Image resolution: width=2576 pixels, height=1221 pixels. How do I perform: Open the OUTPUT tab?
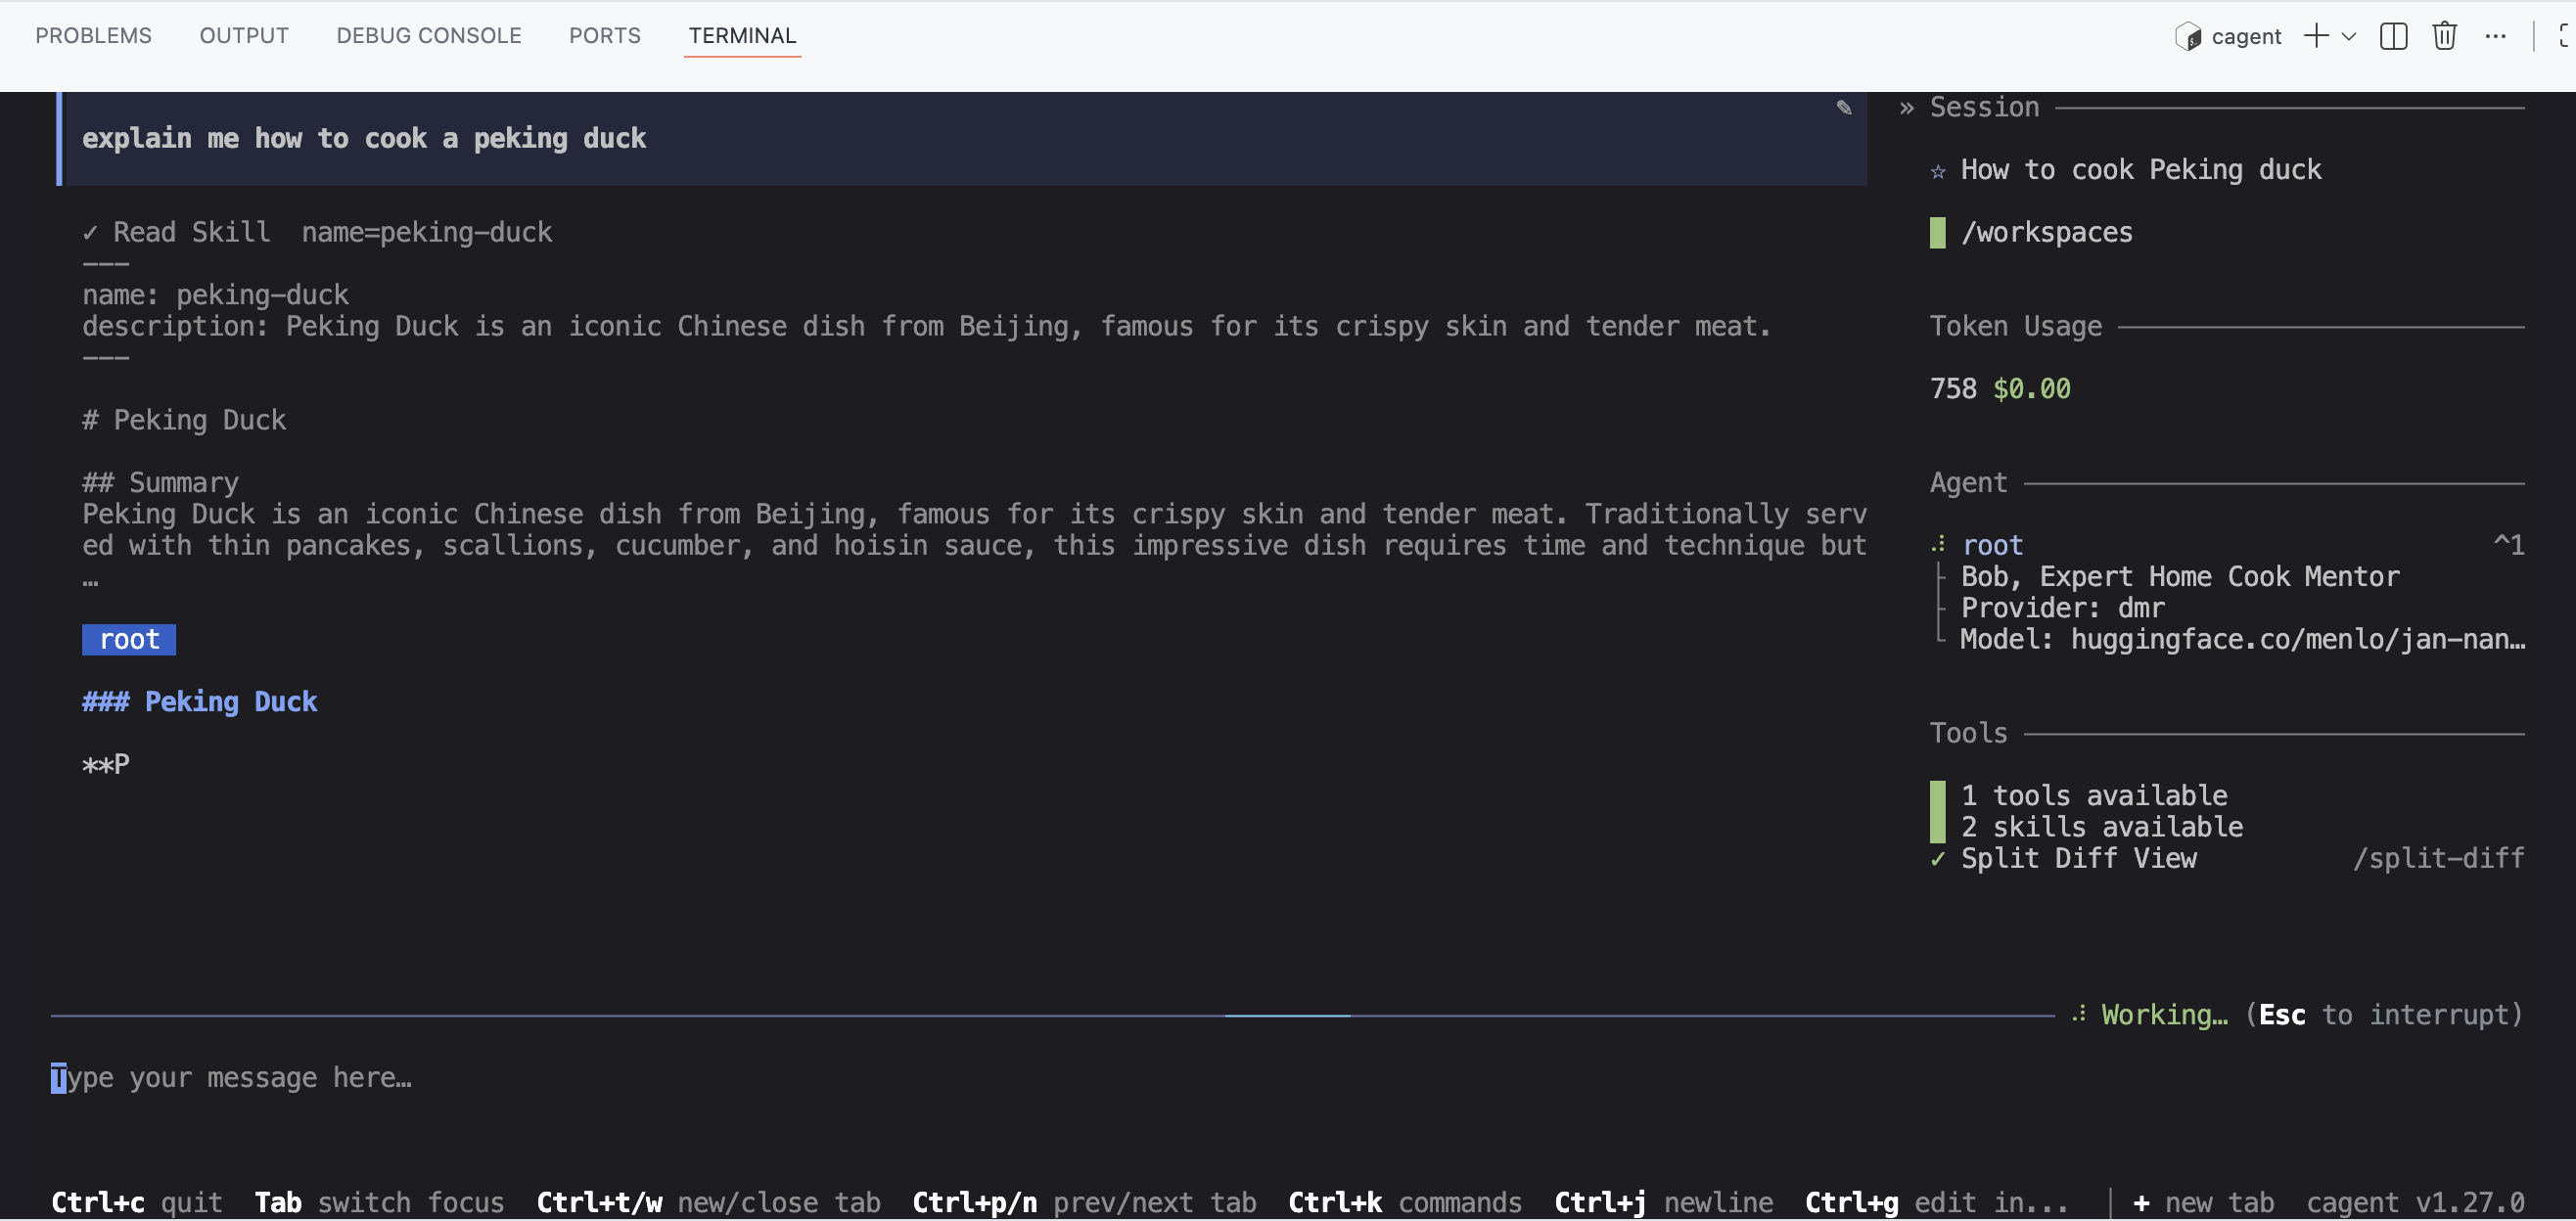[244, 36]
